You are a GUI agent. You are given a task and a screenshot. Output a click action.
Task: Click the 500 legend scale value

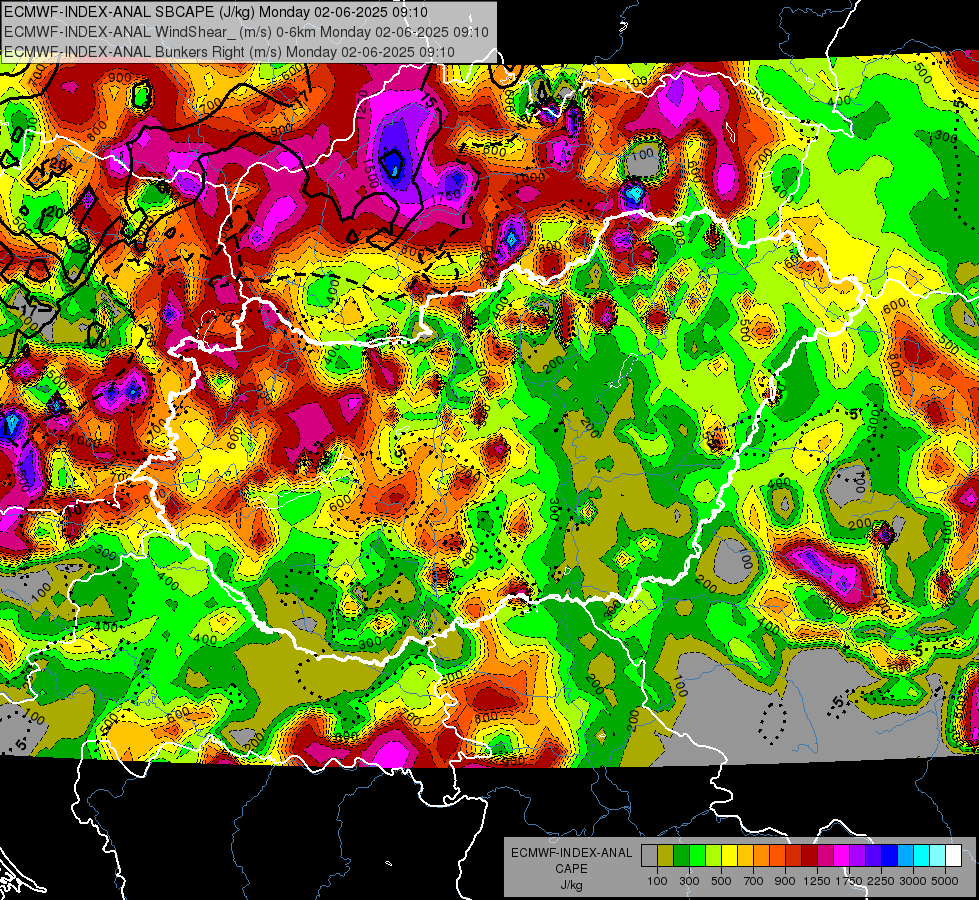(722, 881)
